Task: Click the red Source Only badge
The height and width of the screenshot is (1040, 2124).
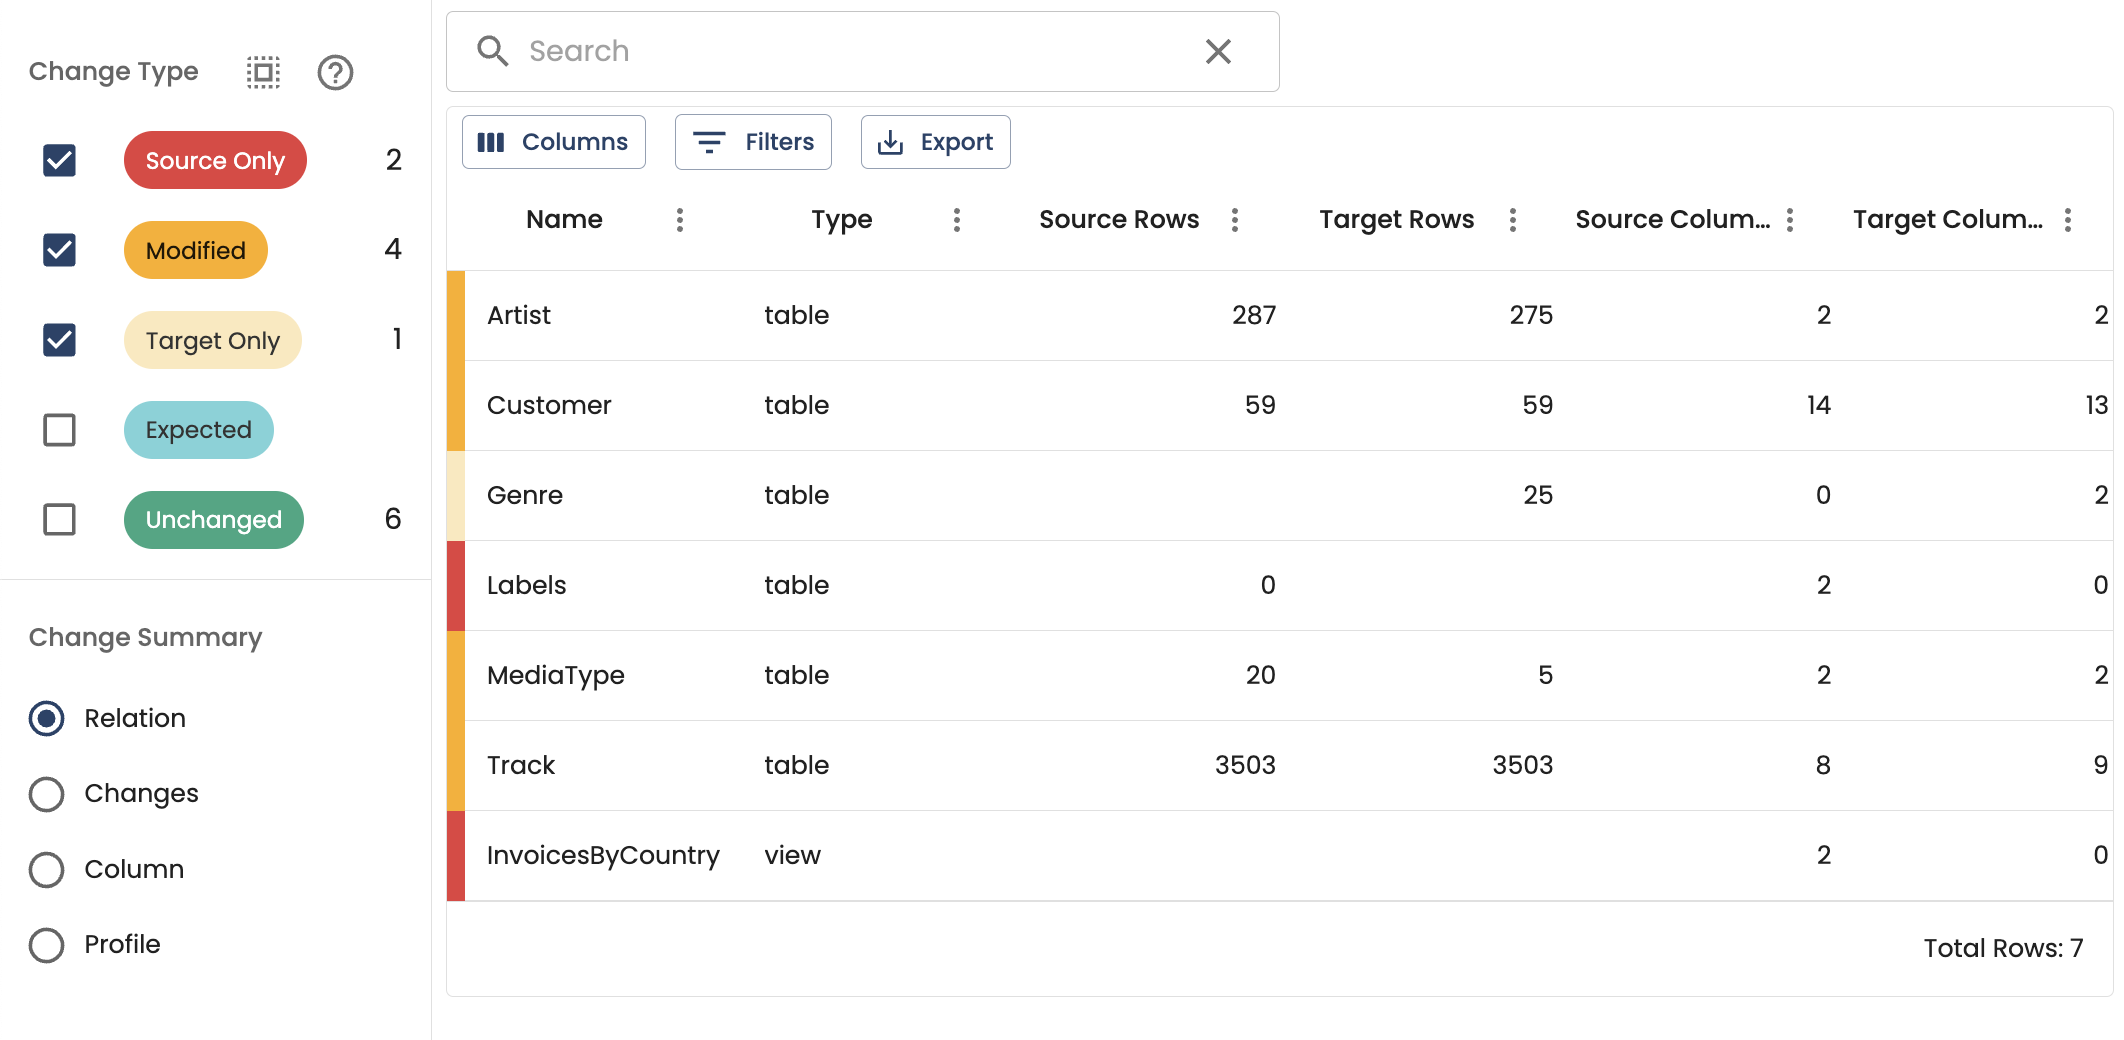Action: tap(215, 160)
